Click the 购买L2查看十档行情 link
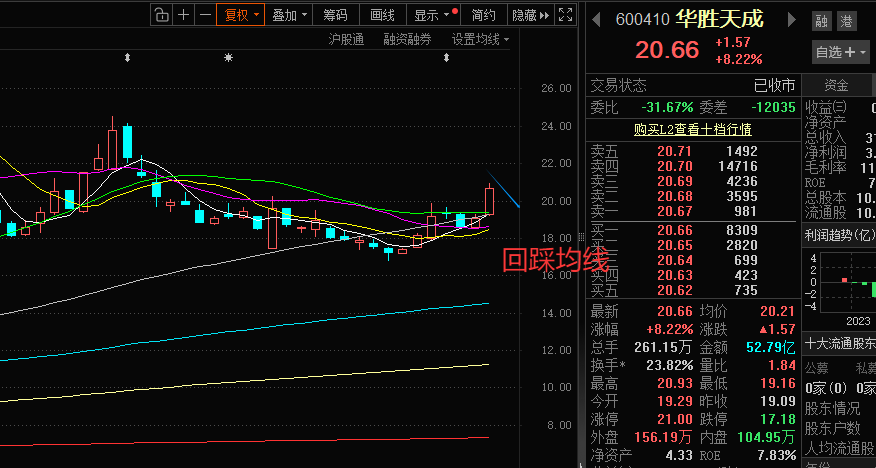The height and width of the screenshot is (468, 876). point(692,130)
